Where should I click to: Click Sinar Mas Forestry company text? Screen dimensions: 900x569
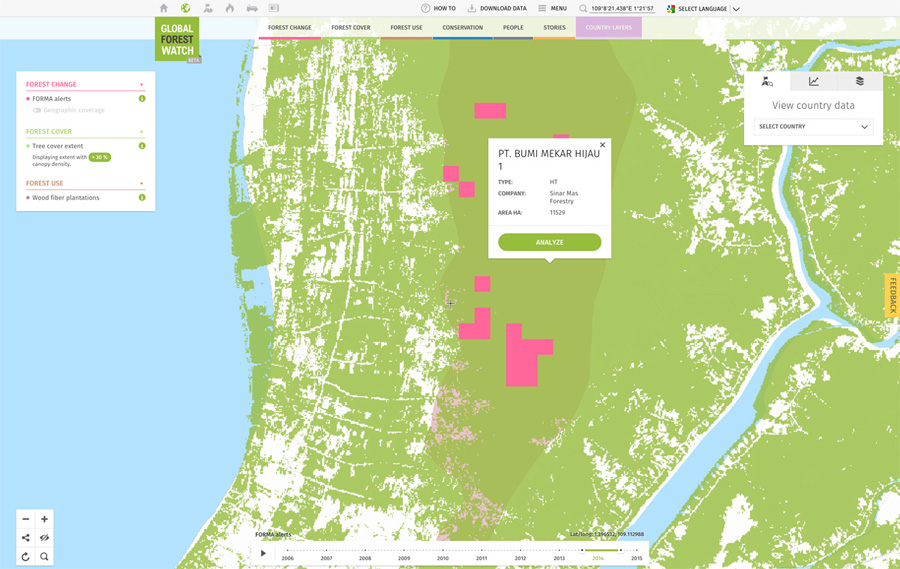563,197
